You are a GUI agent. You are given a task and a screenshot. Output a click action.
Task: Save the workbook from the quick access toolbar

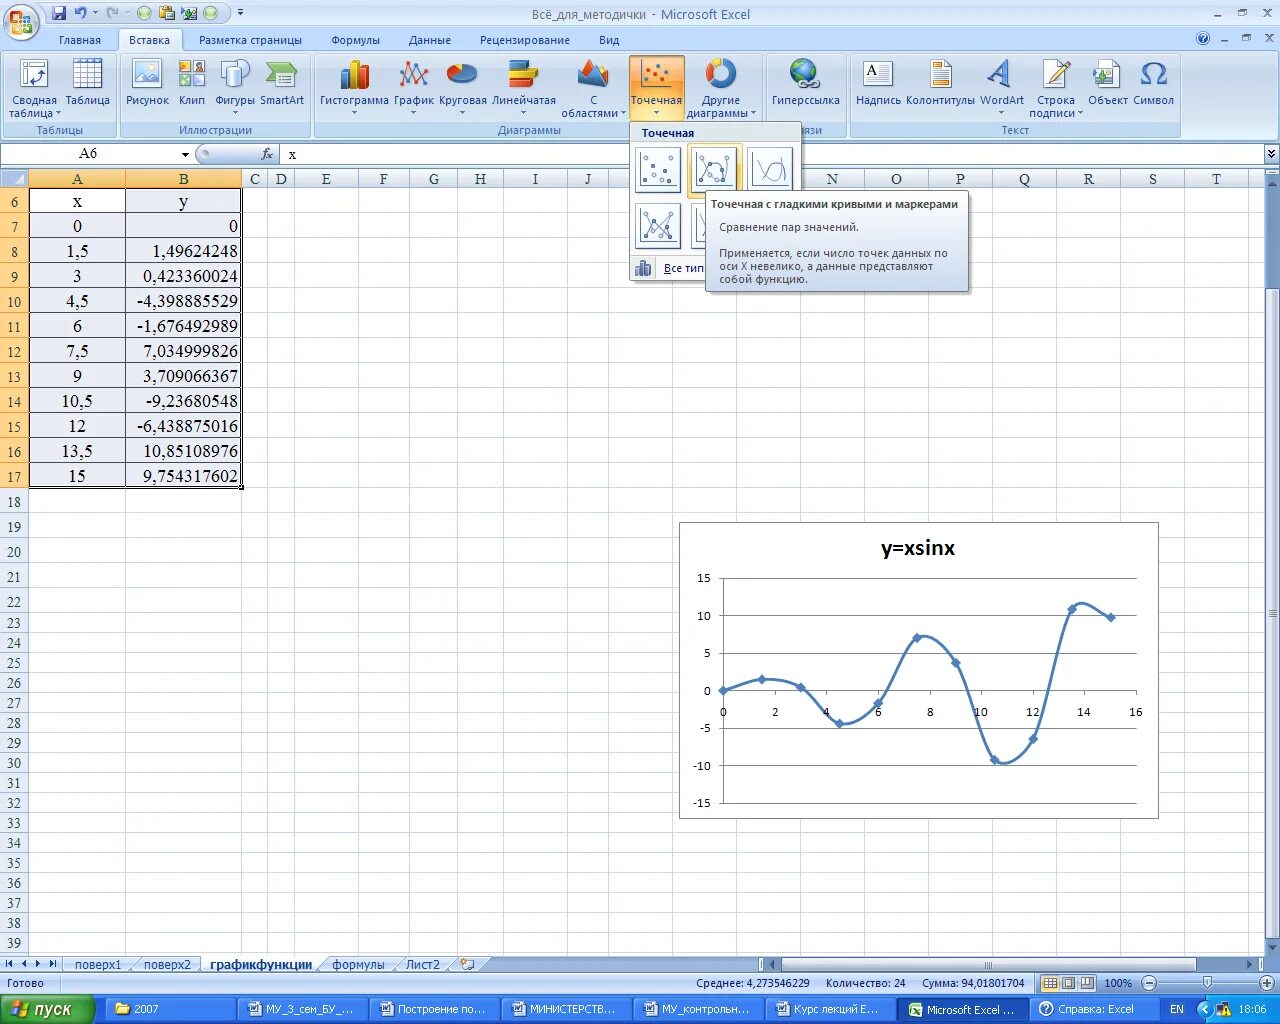click(59, 13)
